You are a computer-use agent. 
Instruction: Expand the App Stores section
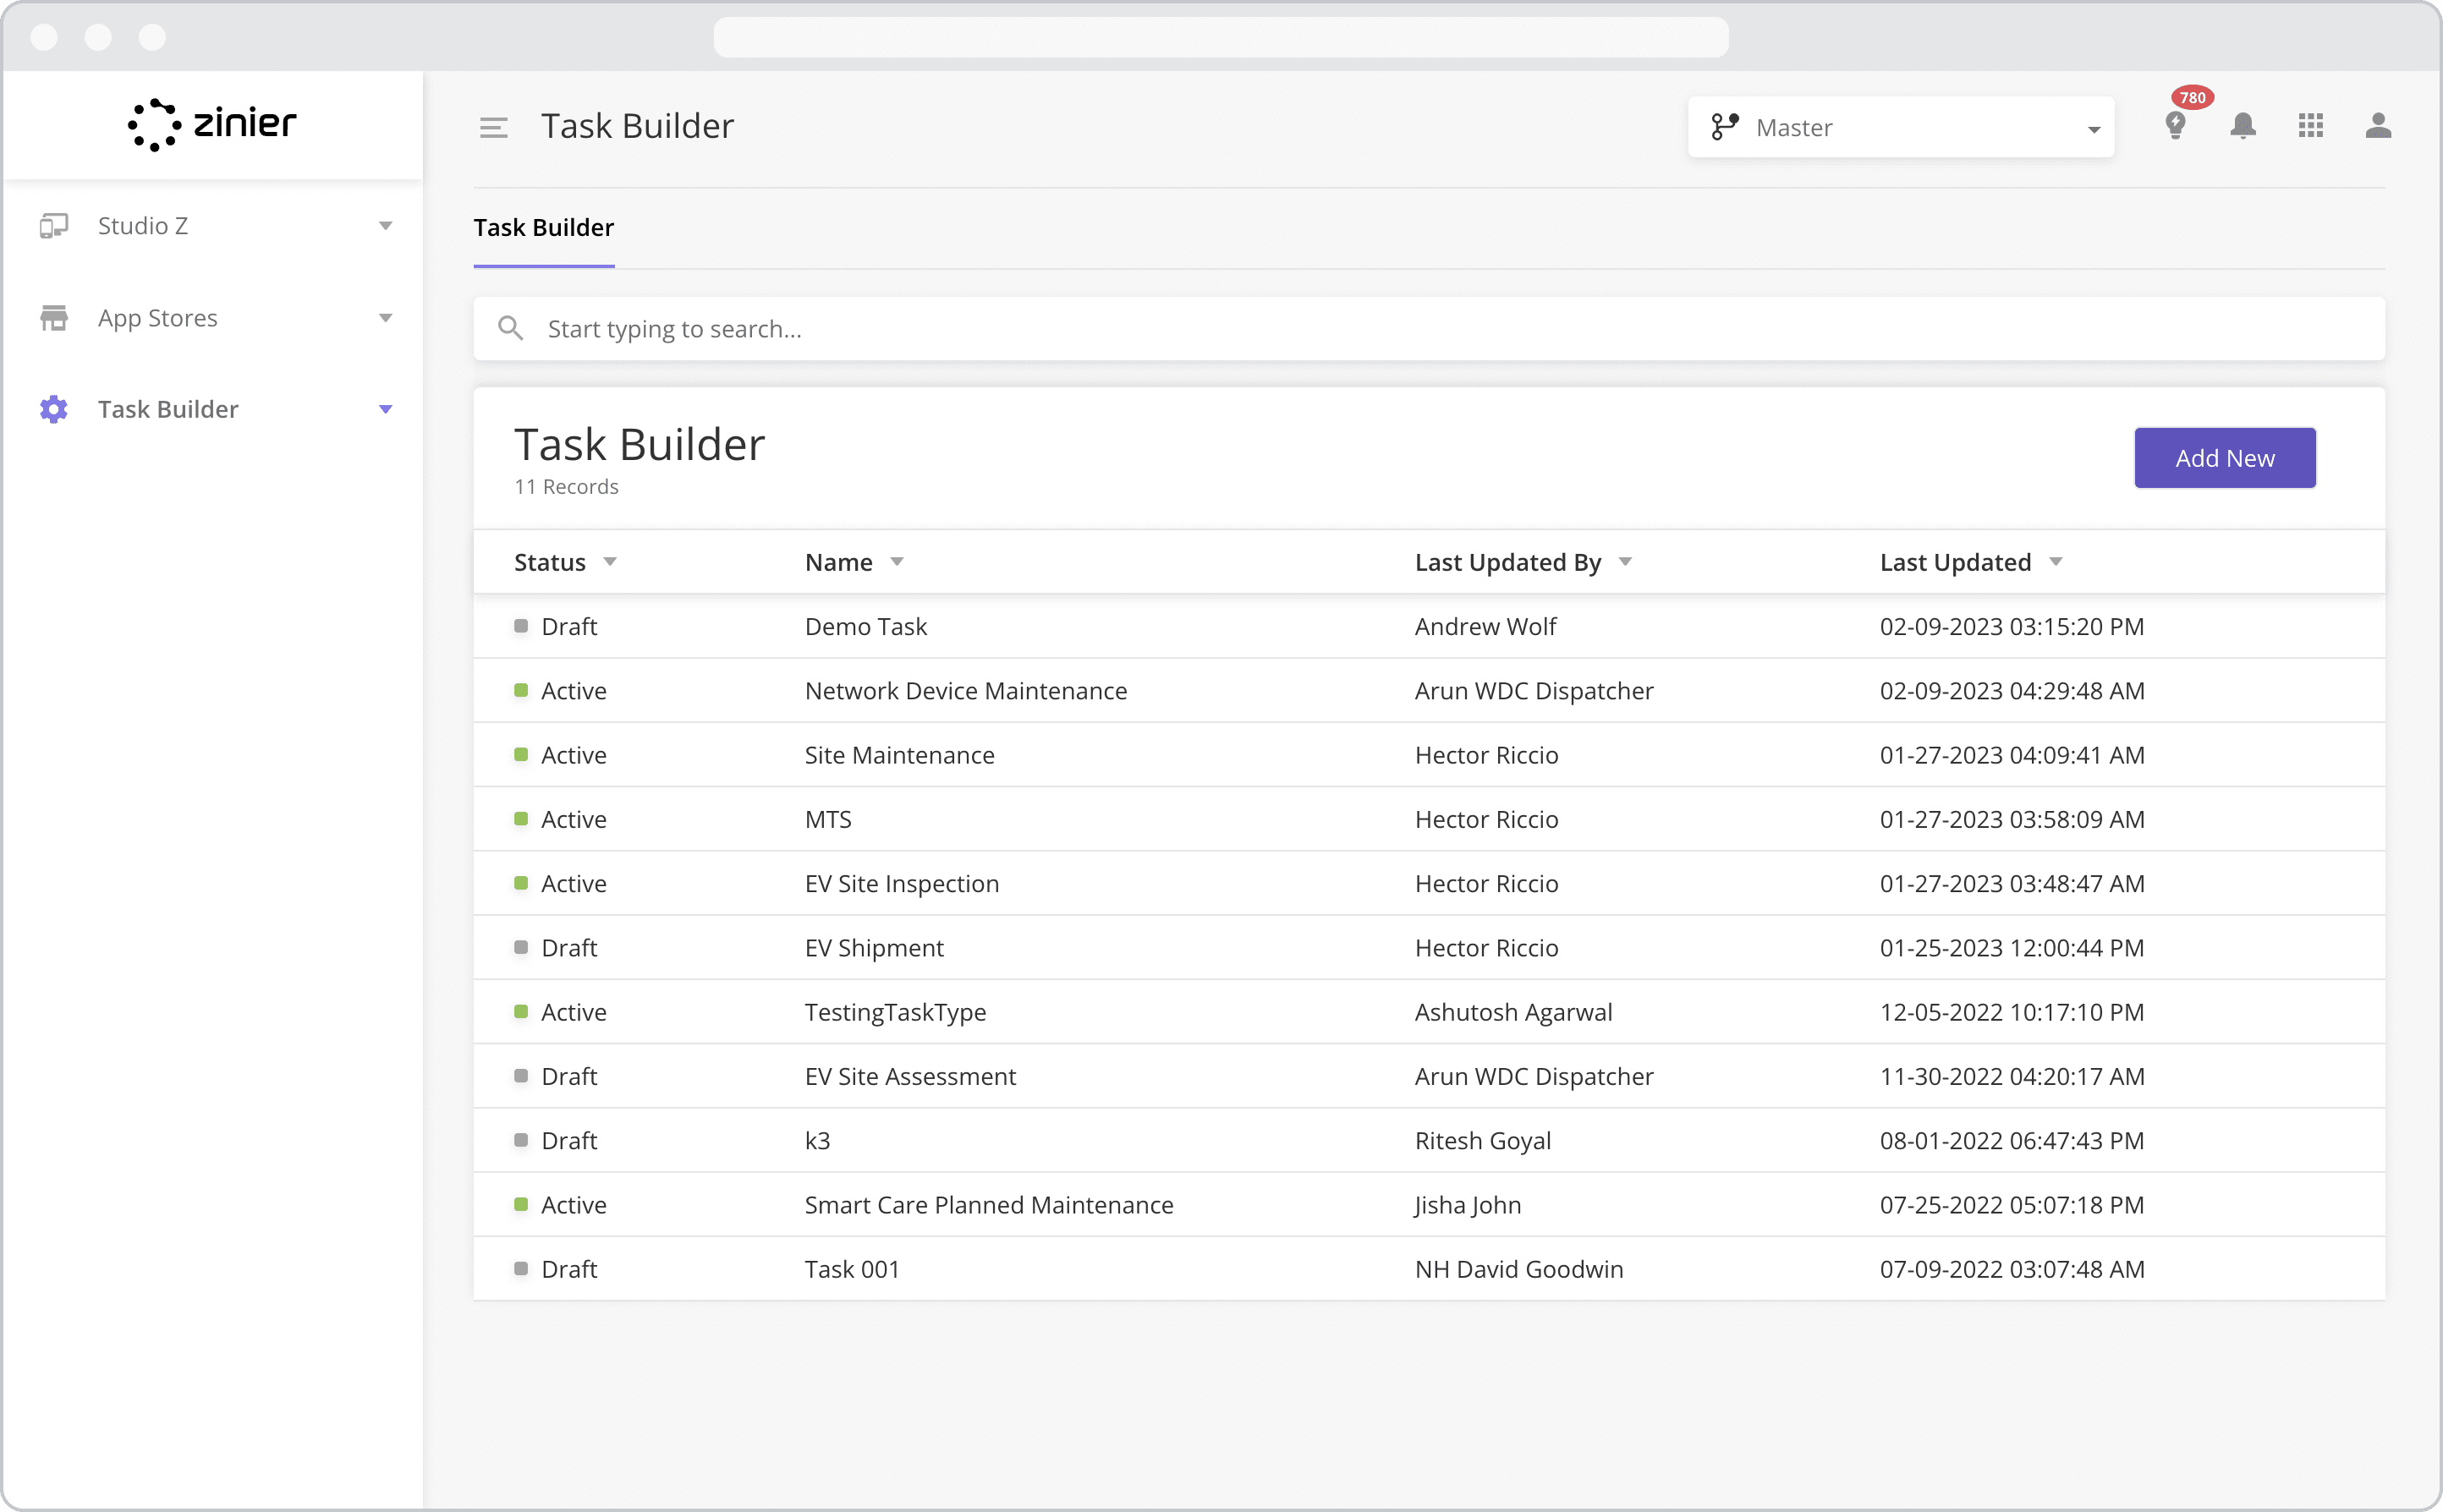click(x=386, y=317)
